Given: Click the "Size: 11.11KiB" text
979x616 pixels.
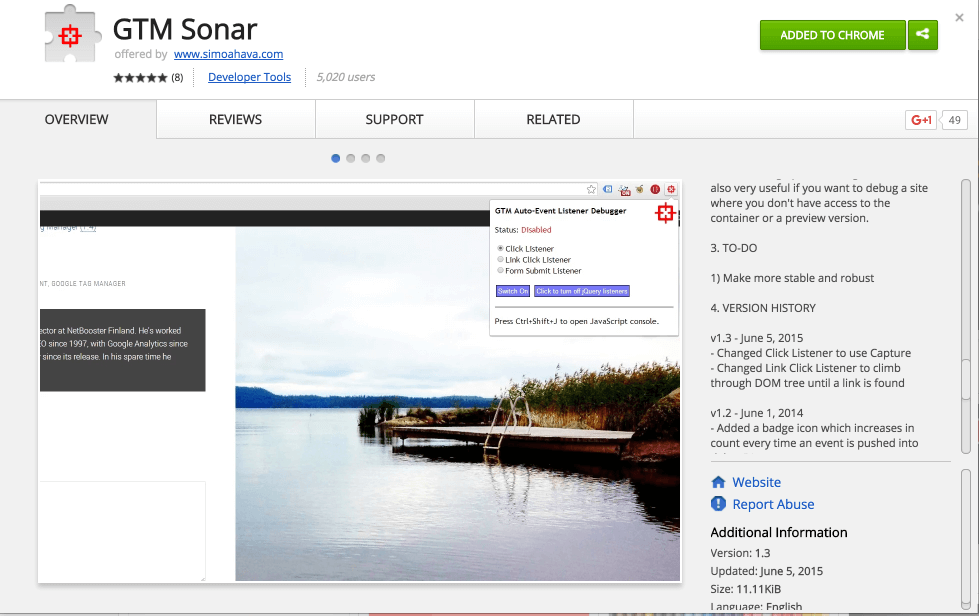Looking at the screenshot, I should [745, 589].
